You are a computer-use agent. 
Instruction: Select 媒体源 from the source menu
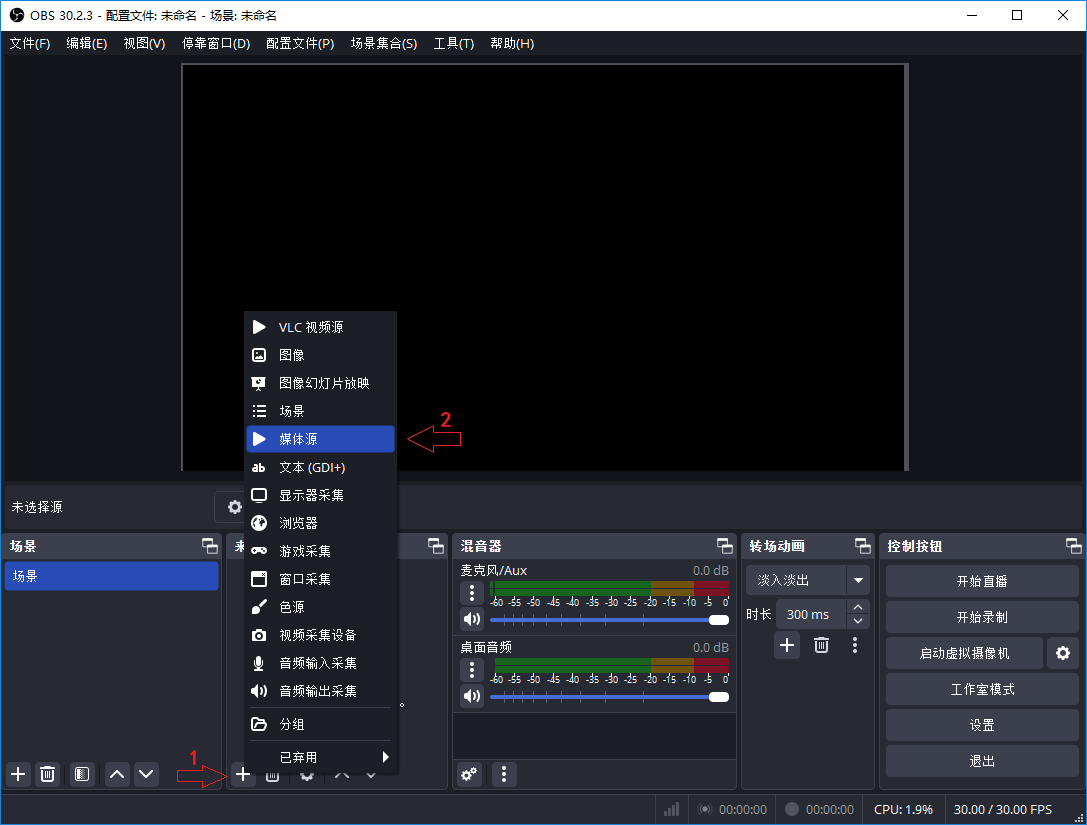(x=320, y=439)
